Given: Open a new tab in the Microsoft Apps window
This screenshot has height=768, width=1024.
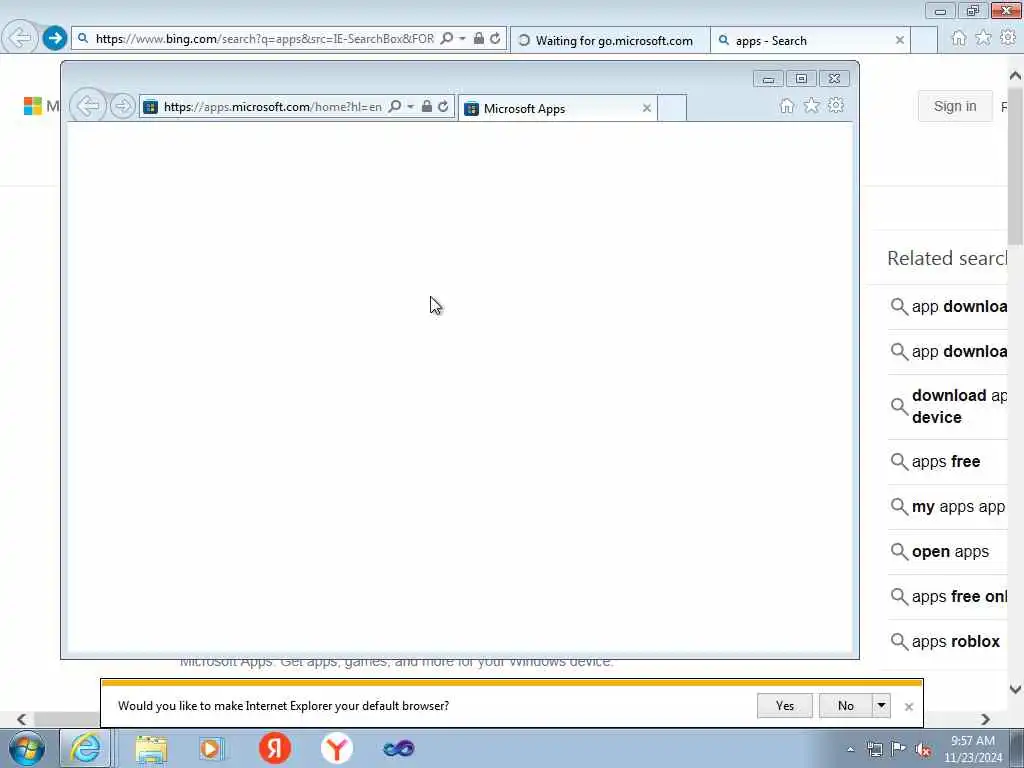Looking at the screenshot, I should click(672, 108).
